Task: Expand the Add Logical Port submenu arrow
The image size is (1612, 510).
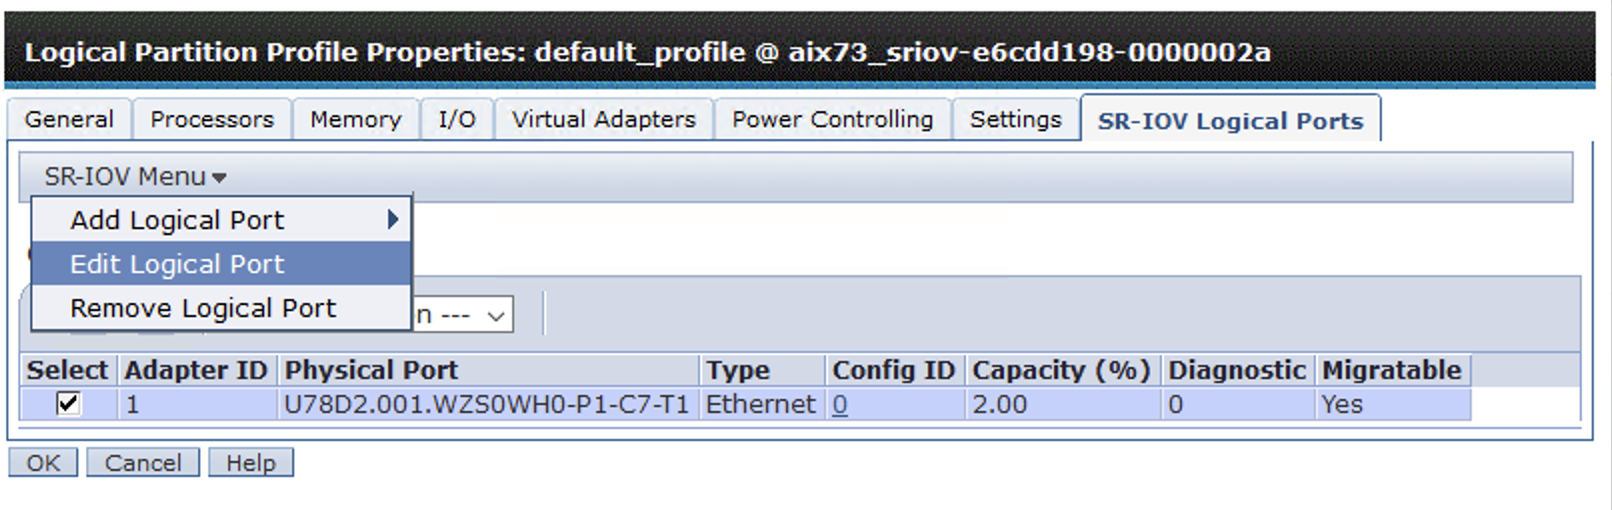Action: (393, 219)
